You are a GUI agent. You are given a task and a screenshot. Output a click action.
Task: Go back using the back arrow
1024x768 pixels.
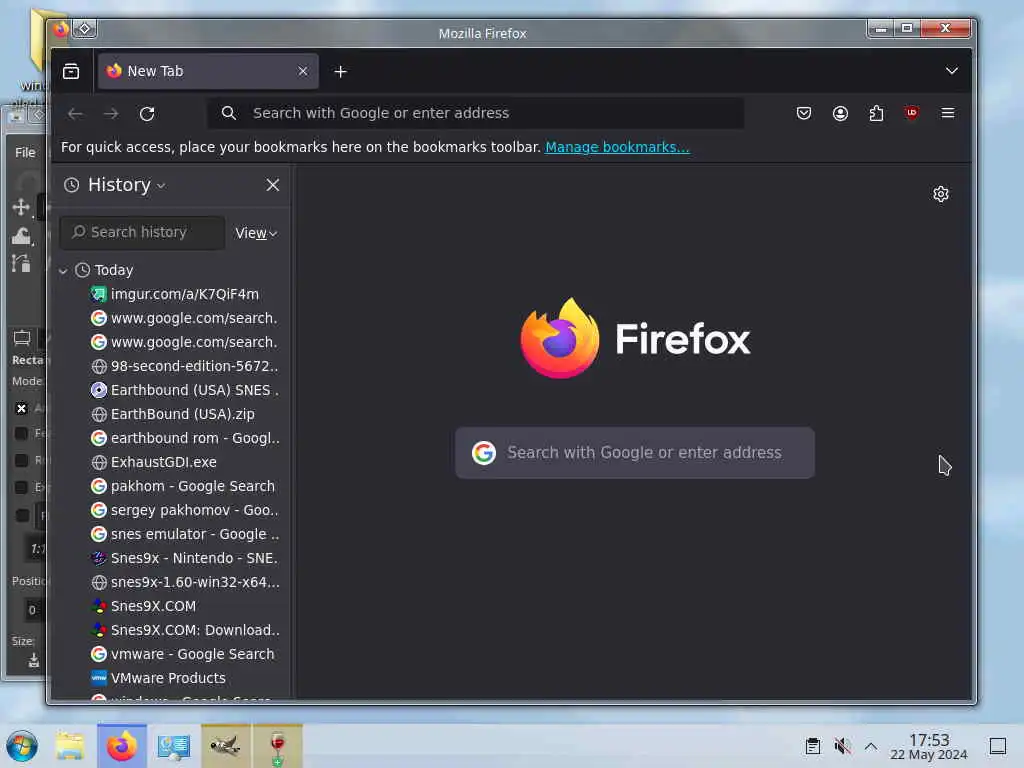coord(75,114)
